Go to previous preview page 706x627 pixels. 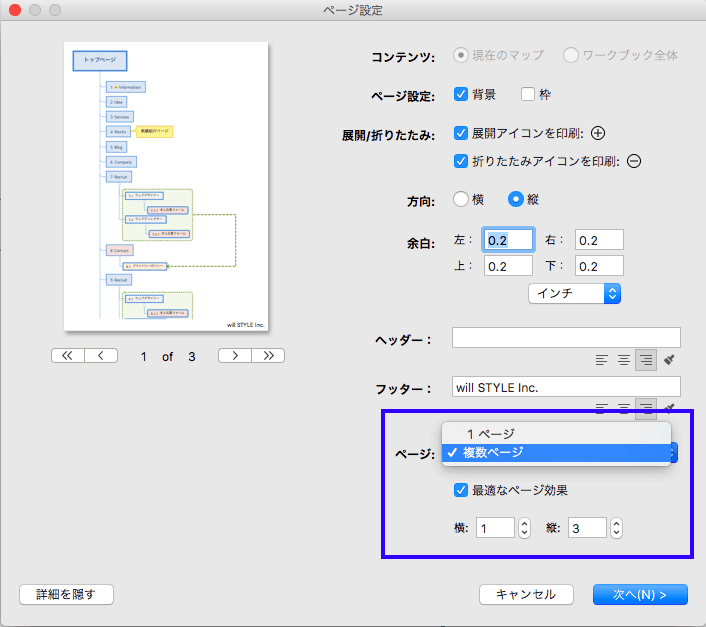point(101,356)
